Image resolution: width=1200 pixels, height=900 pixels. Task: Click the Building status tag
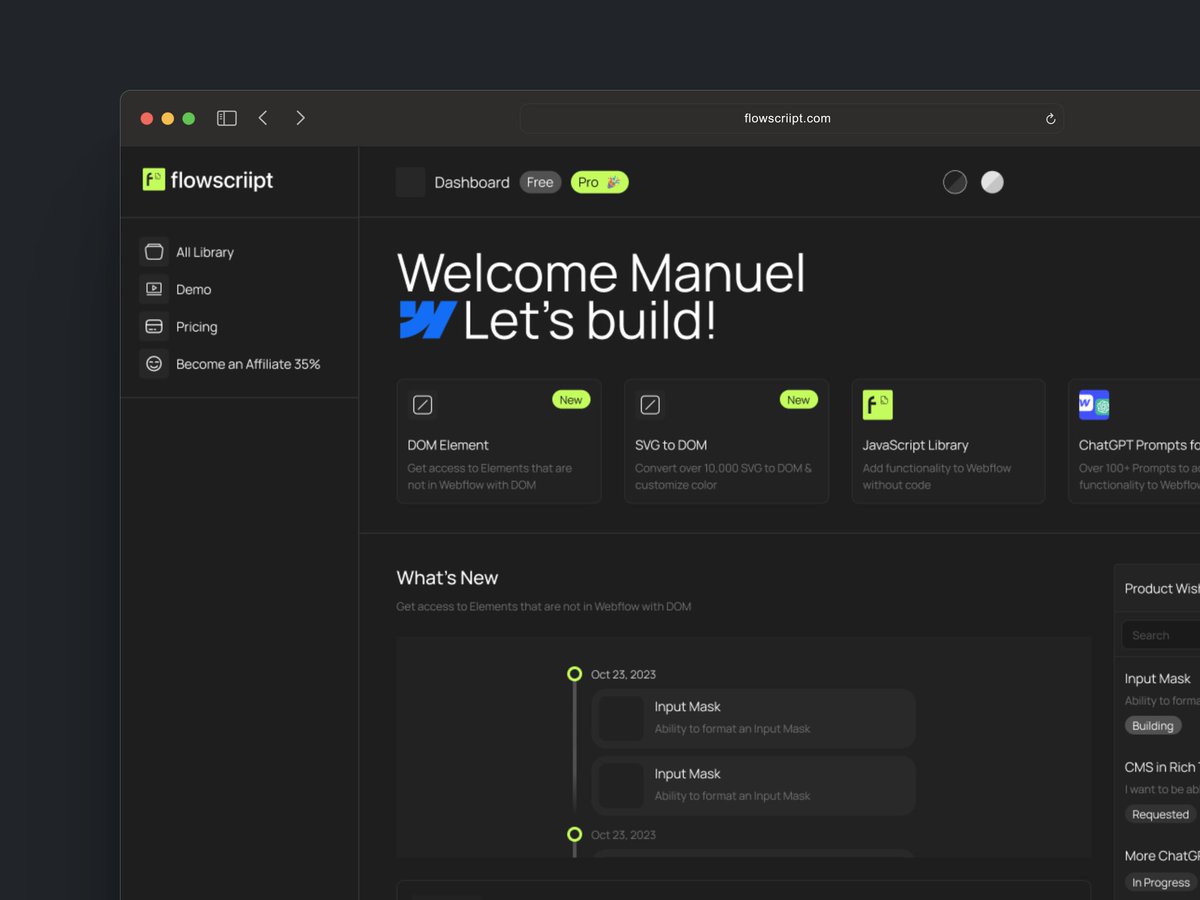click(1153, 726)
